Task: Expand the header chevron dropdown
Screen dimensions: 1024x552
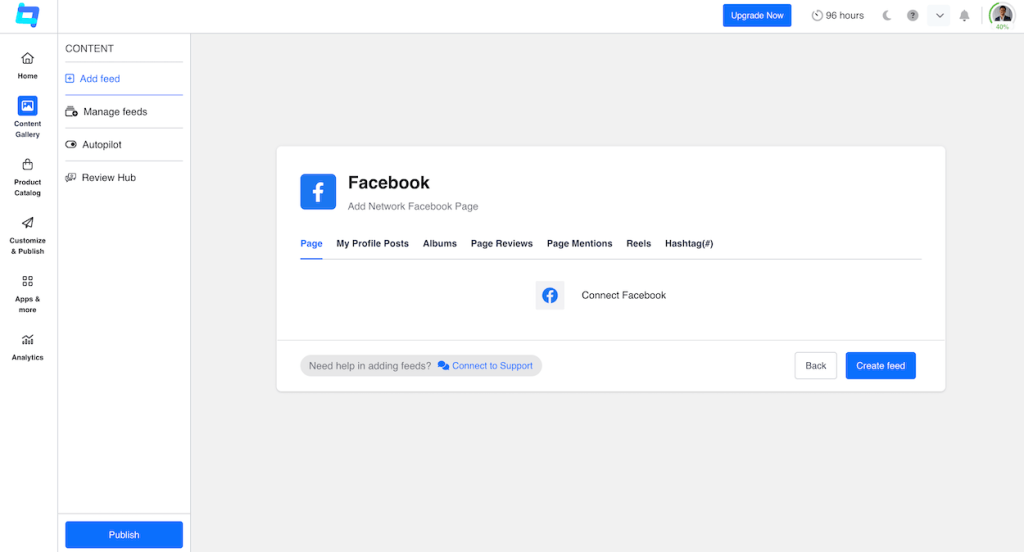Action: (x=939, y=16)
